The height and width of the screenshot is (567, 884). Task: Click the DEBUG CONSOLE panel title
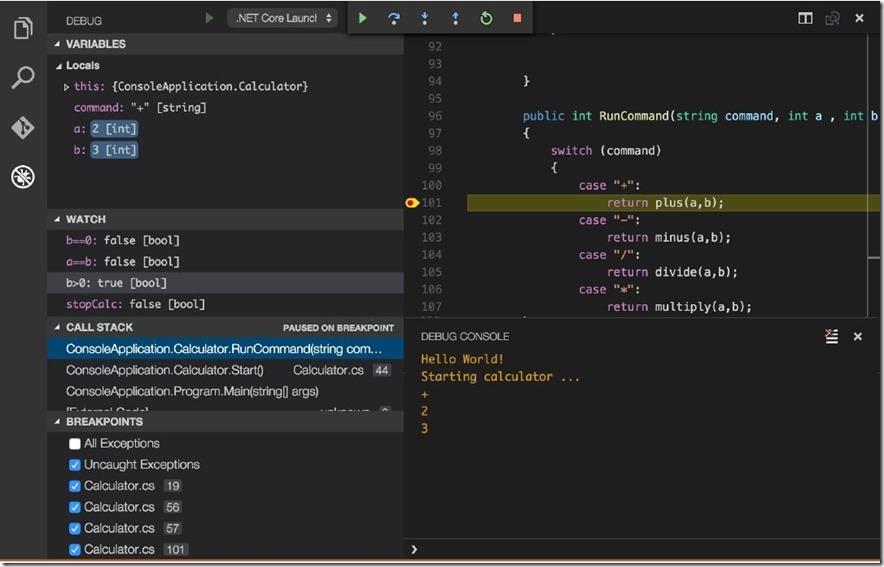pyautogui.click(x=465, y=336)
